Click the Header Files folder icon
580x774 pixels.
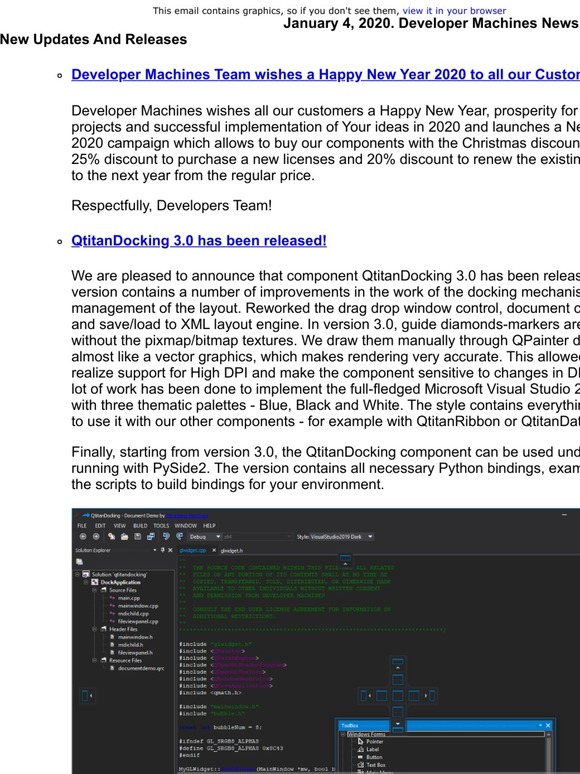[x=104, y=629]
